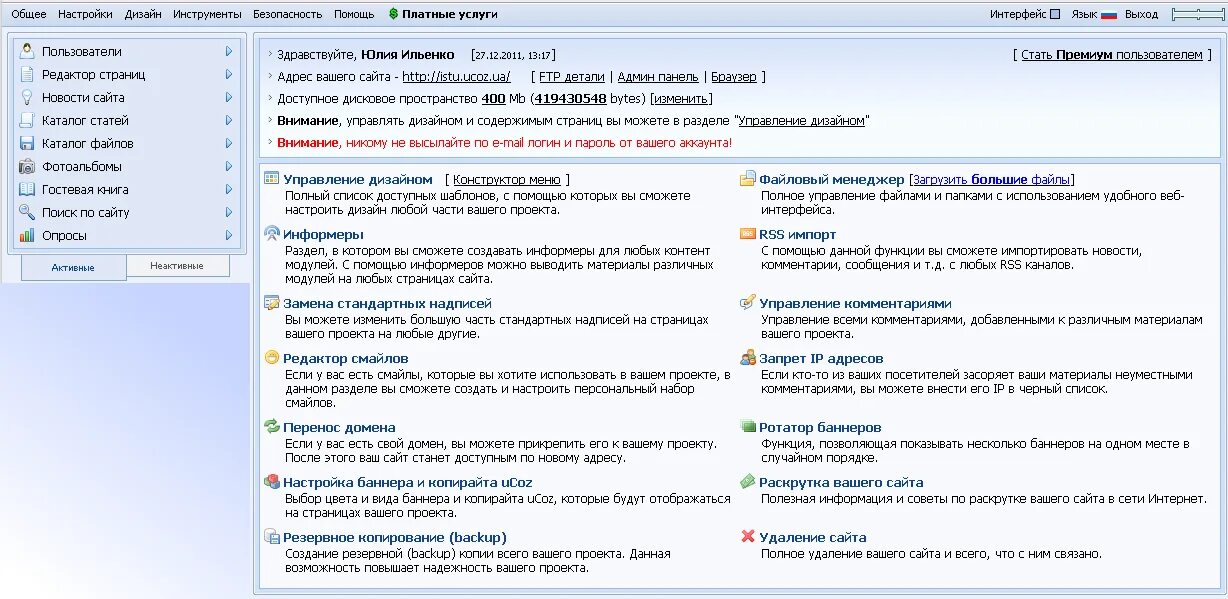Click the red X Удаление сайта icon
This screenshot has height=599, width=1228.
[747, 536]
